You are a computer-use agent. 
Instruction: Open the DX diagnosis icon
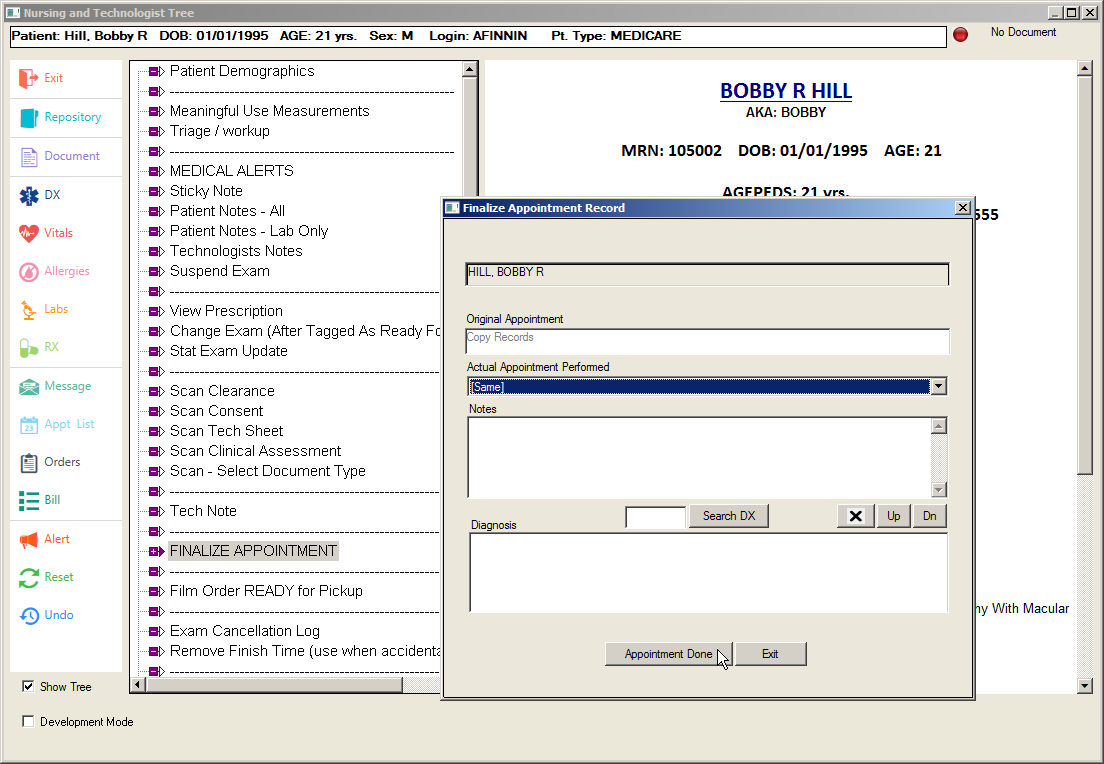tap(29, 195)
